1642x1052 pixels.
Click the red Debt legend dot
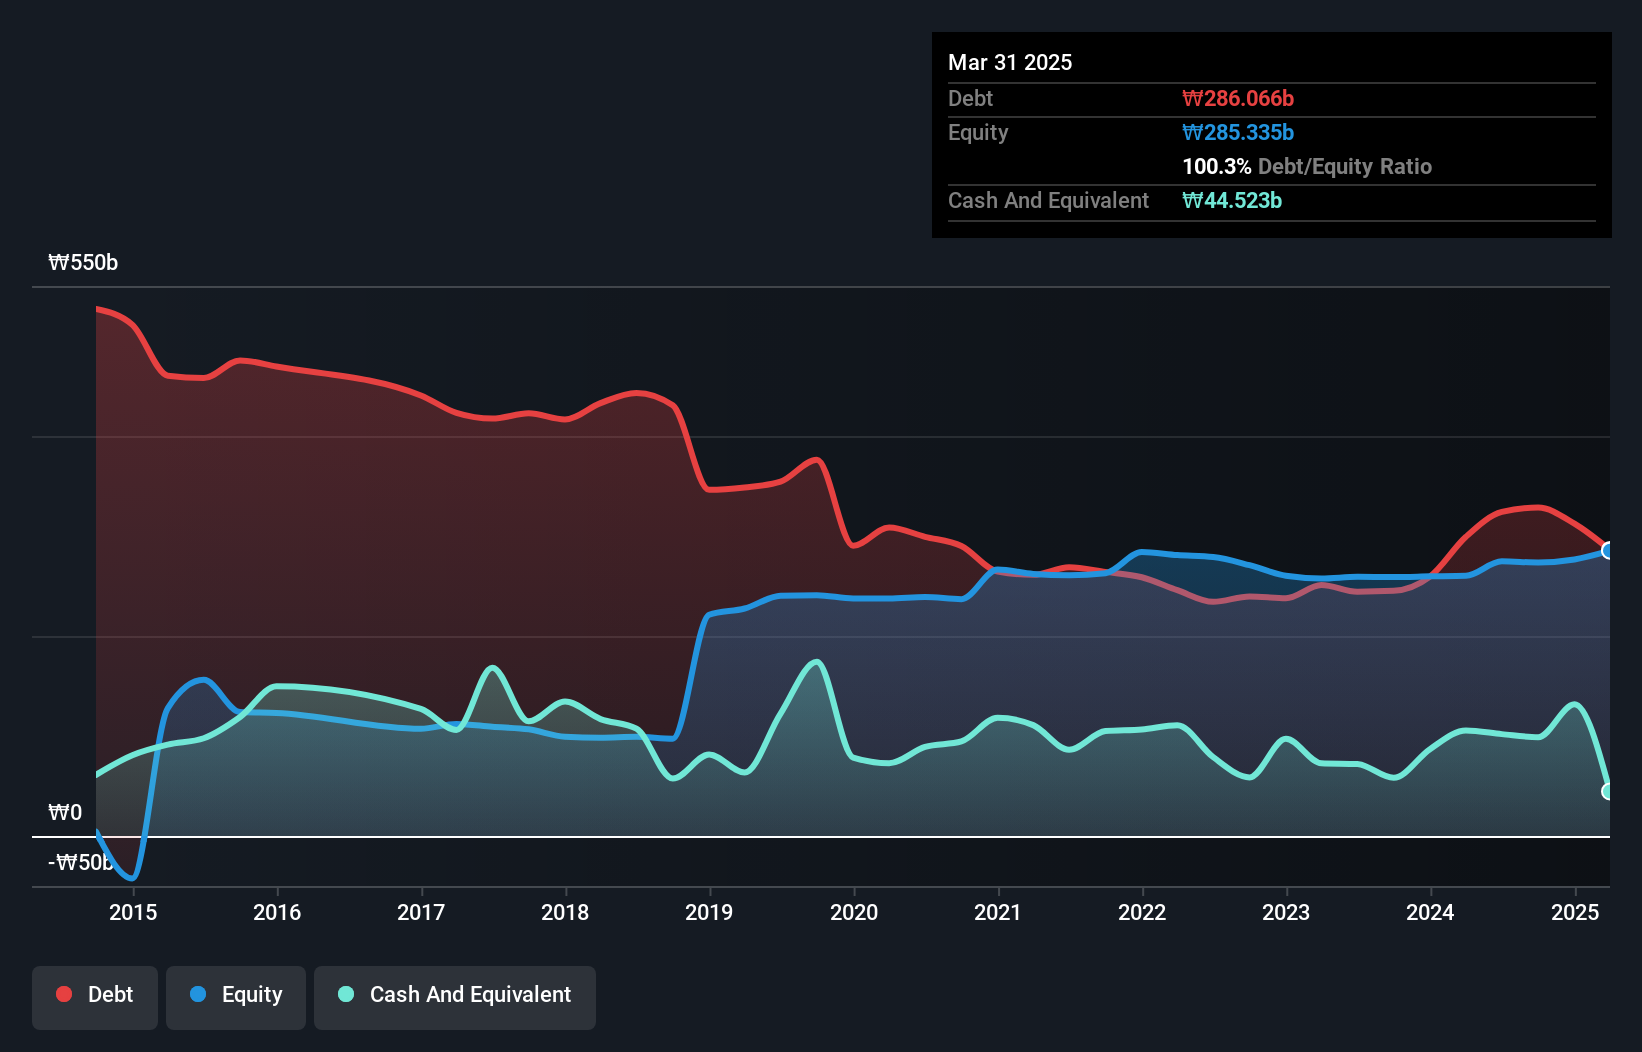[64, 994]
